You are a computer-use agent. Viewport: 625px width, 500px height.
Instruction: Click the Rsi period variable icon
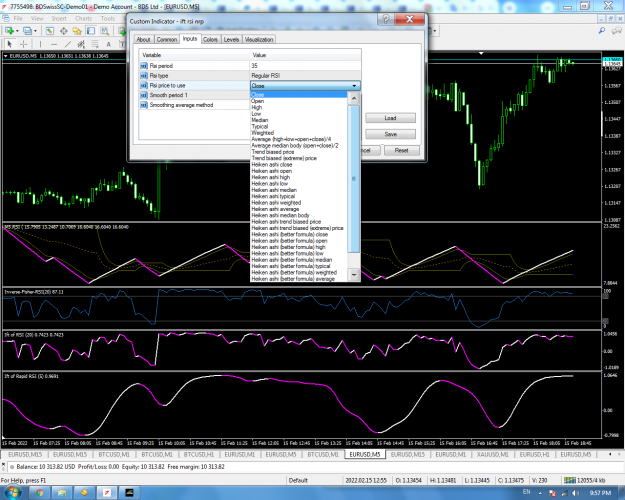pyautogui.click(x=144, y=66)
